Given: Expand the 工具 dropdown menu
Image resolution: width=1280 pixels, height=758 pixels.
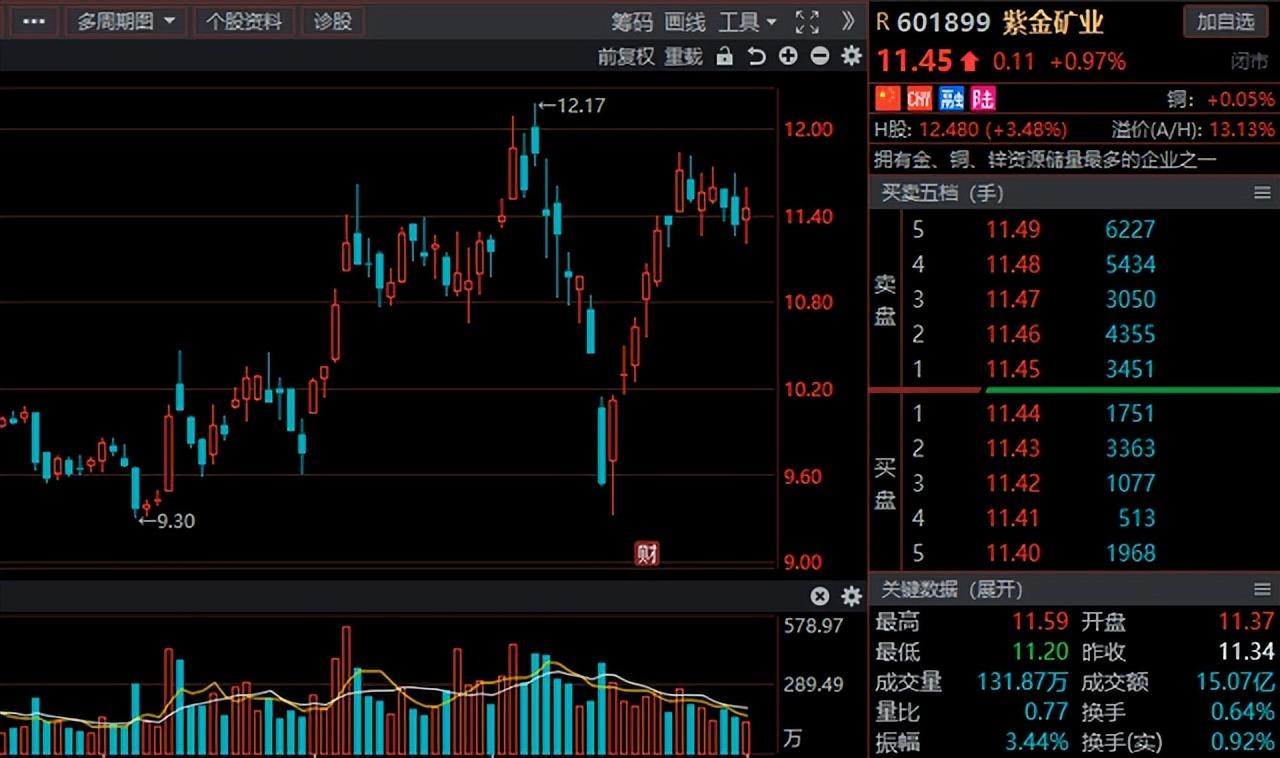Looking at the screenshot, I should click(748, 22).
